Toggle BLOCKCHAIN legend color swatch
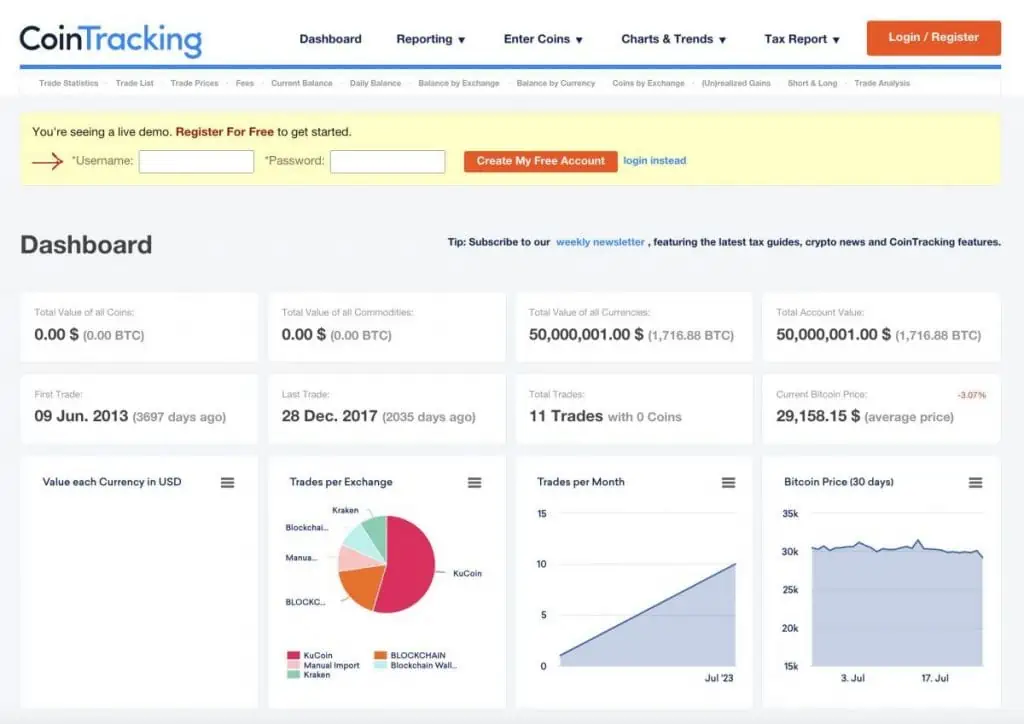The width and height of the screenshot is (1024, 724). coord(381,655)
